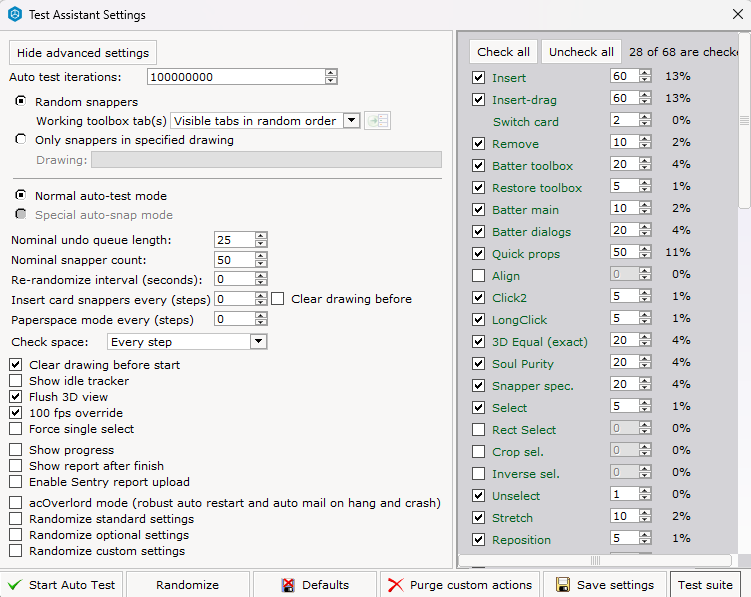Enable Force single select
Image resolution: width=751 pixels, height=597 pixels.
click(x=15, y=429)
